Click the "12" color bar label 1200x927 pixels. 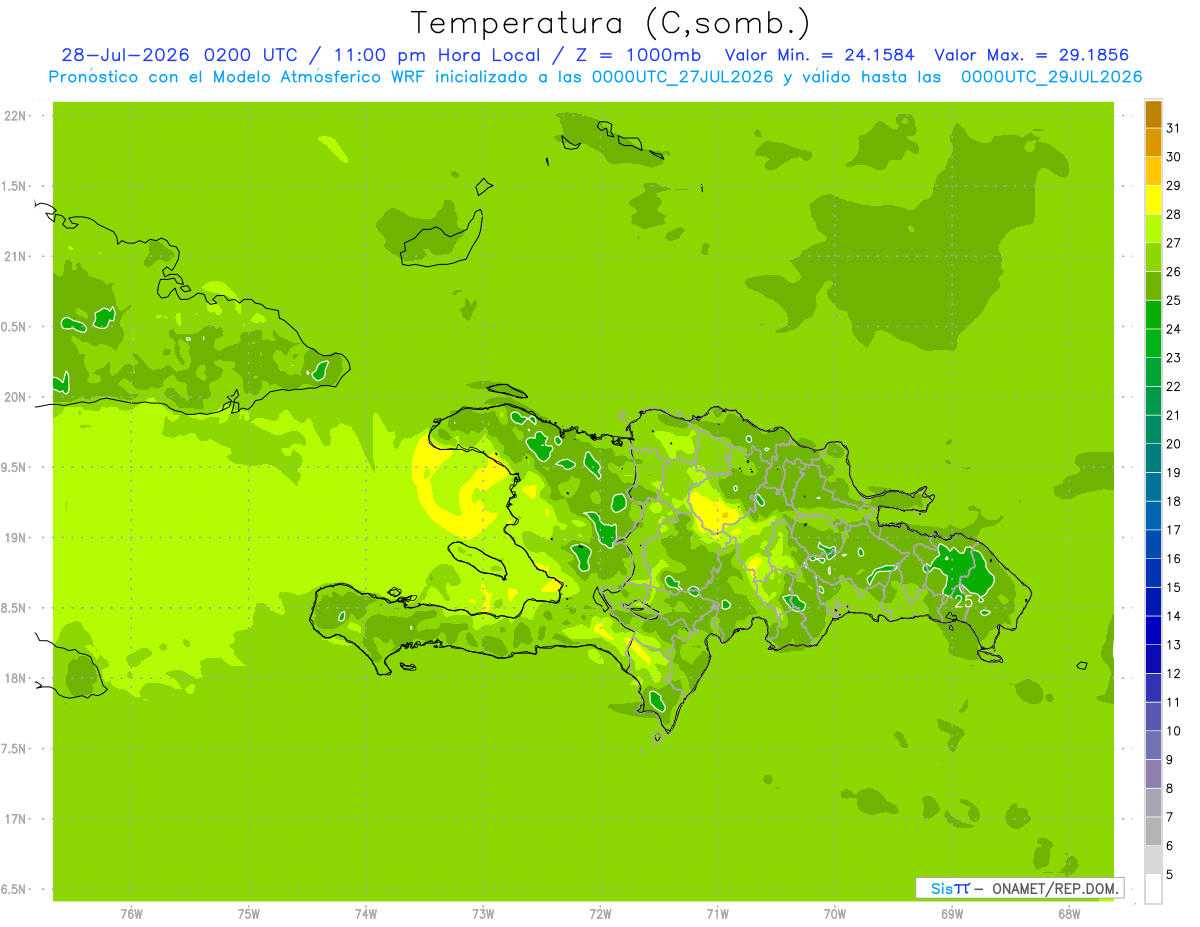(x=1174, y=674)
